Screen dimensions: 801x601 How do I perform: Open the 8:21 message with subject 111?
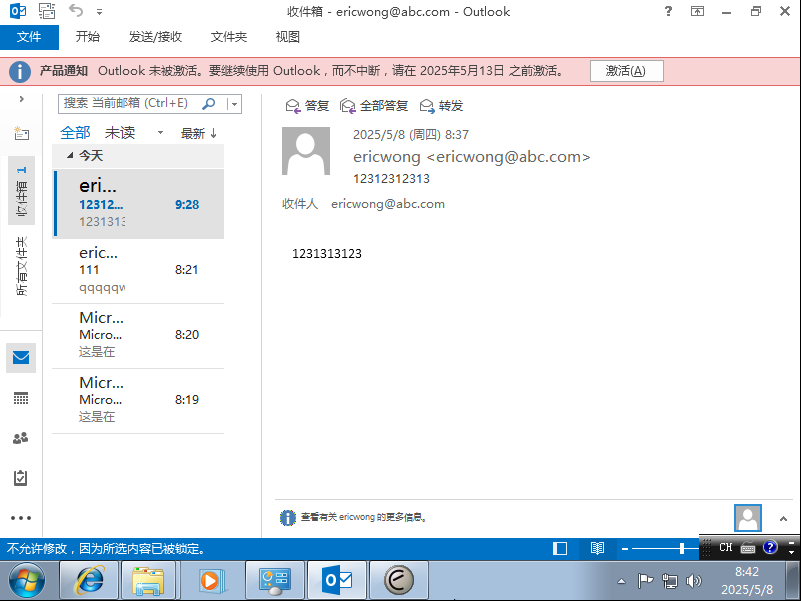click(x=138, y=271)
